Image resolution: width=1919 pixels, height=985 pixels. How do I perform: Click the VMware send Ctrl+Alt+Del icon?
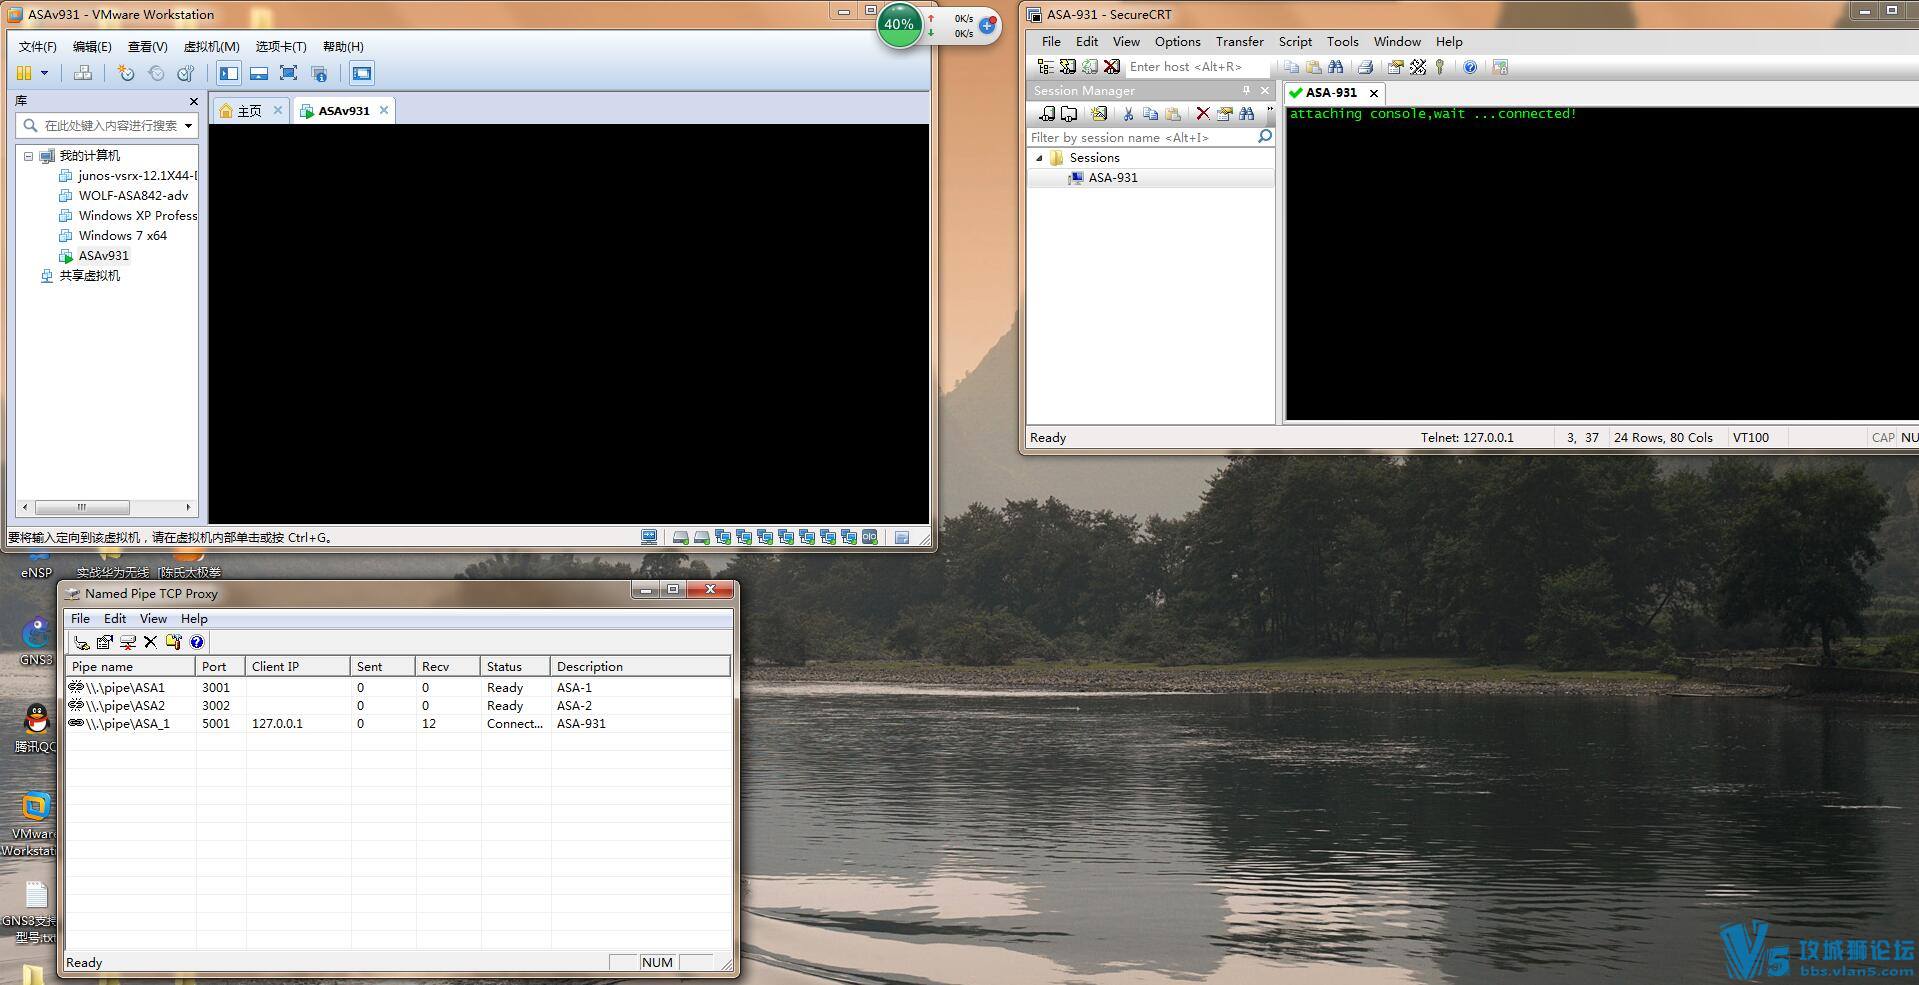pyautogui.click(x=83, y=73)
